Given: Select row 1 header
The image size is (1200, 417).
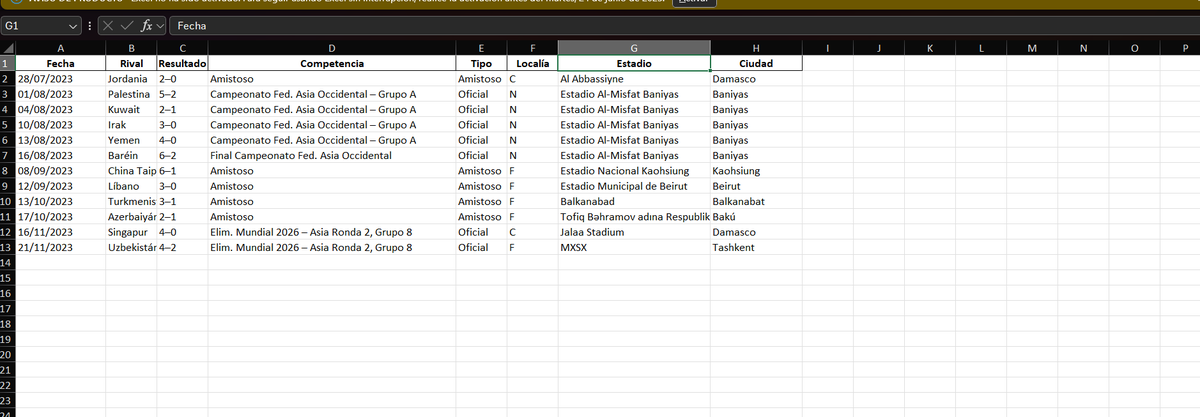Looking at the screenshot, I should pyautogui.click(x=7, y=63).
